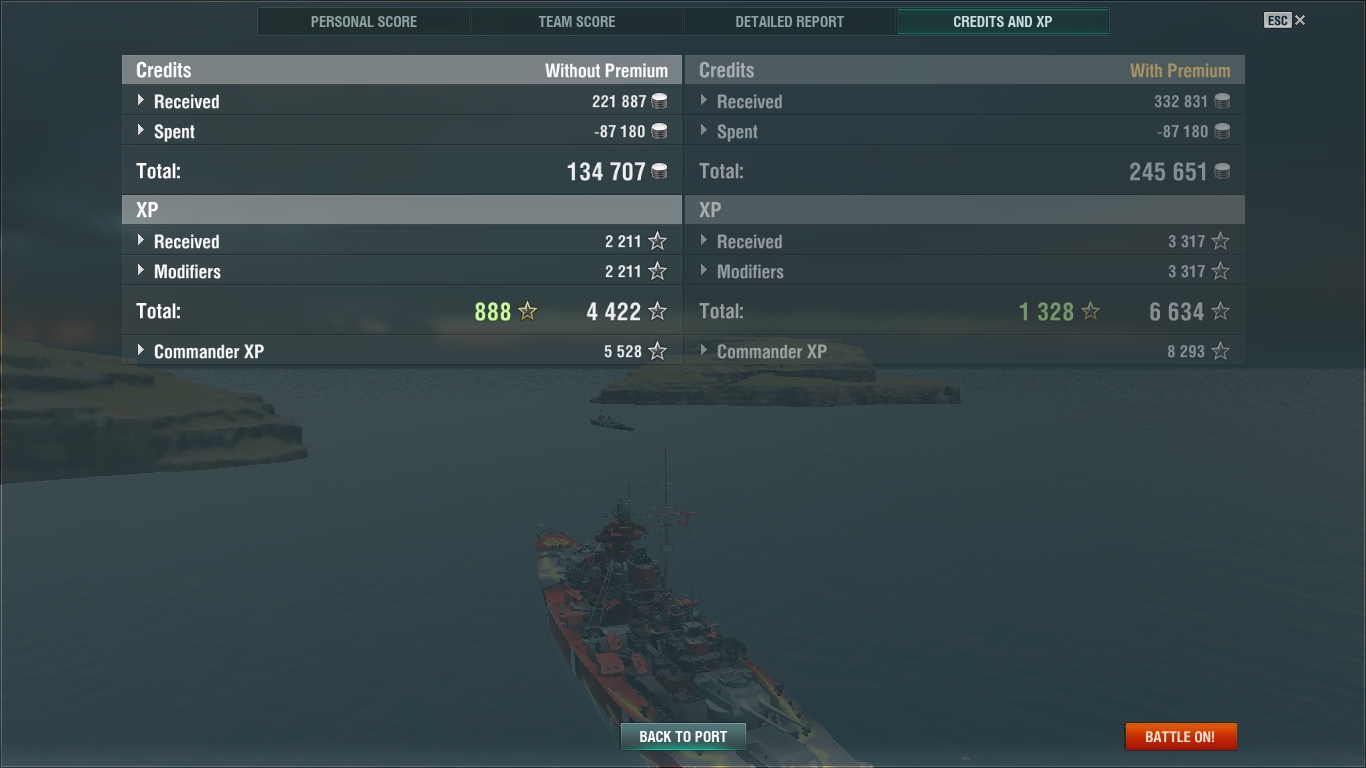Close the report with ESC X
The width and height of the screenshot is (1366, 768).
coord(1285,20)
